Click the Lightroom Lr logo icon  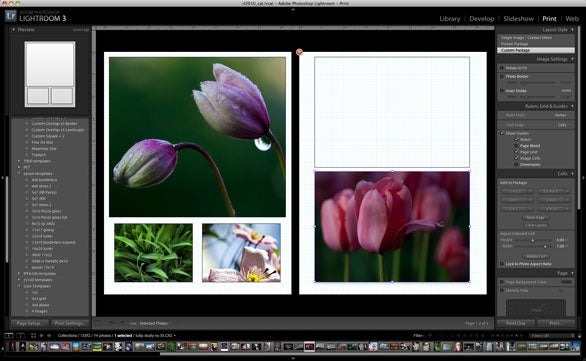pyautogui.click(x=10, y=16)
